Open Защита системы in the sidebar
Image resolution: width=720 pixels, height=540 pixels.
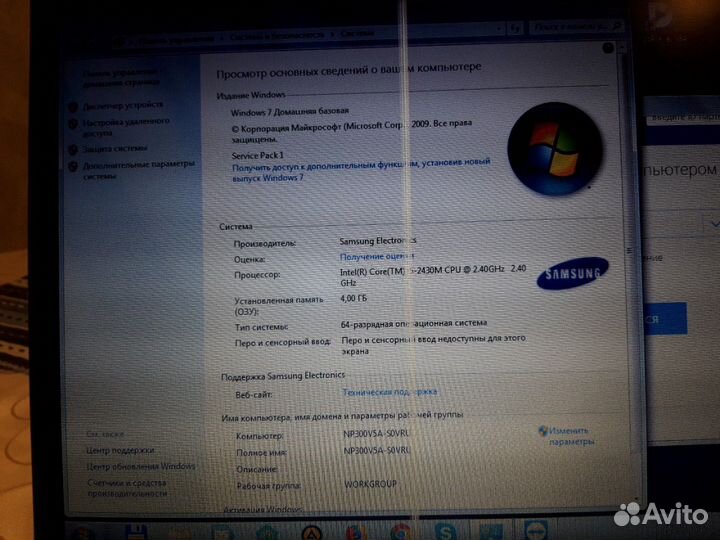pyautogui.click(x=114, y=149)
